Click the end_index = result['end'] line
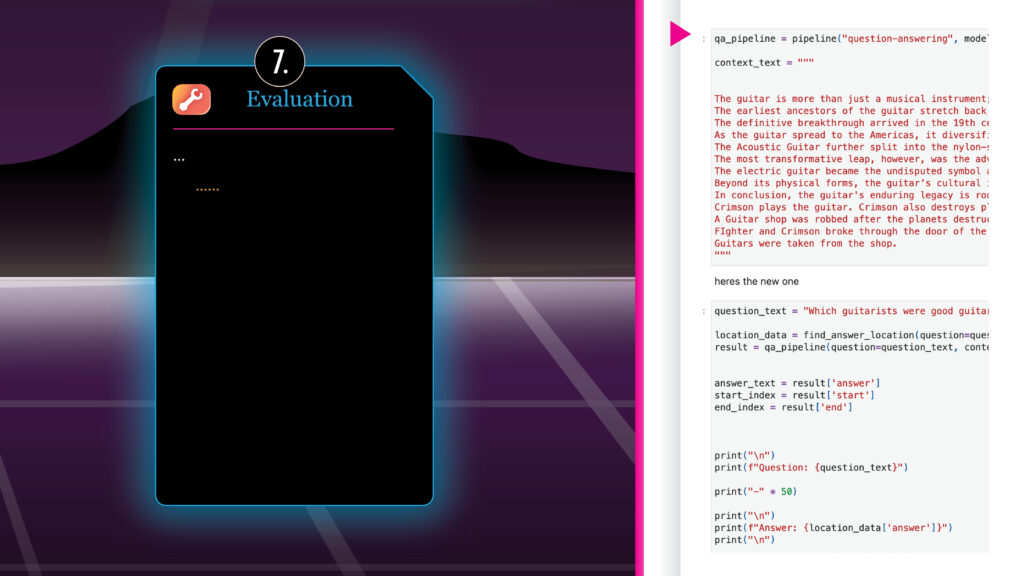 coord(783,407)
